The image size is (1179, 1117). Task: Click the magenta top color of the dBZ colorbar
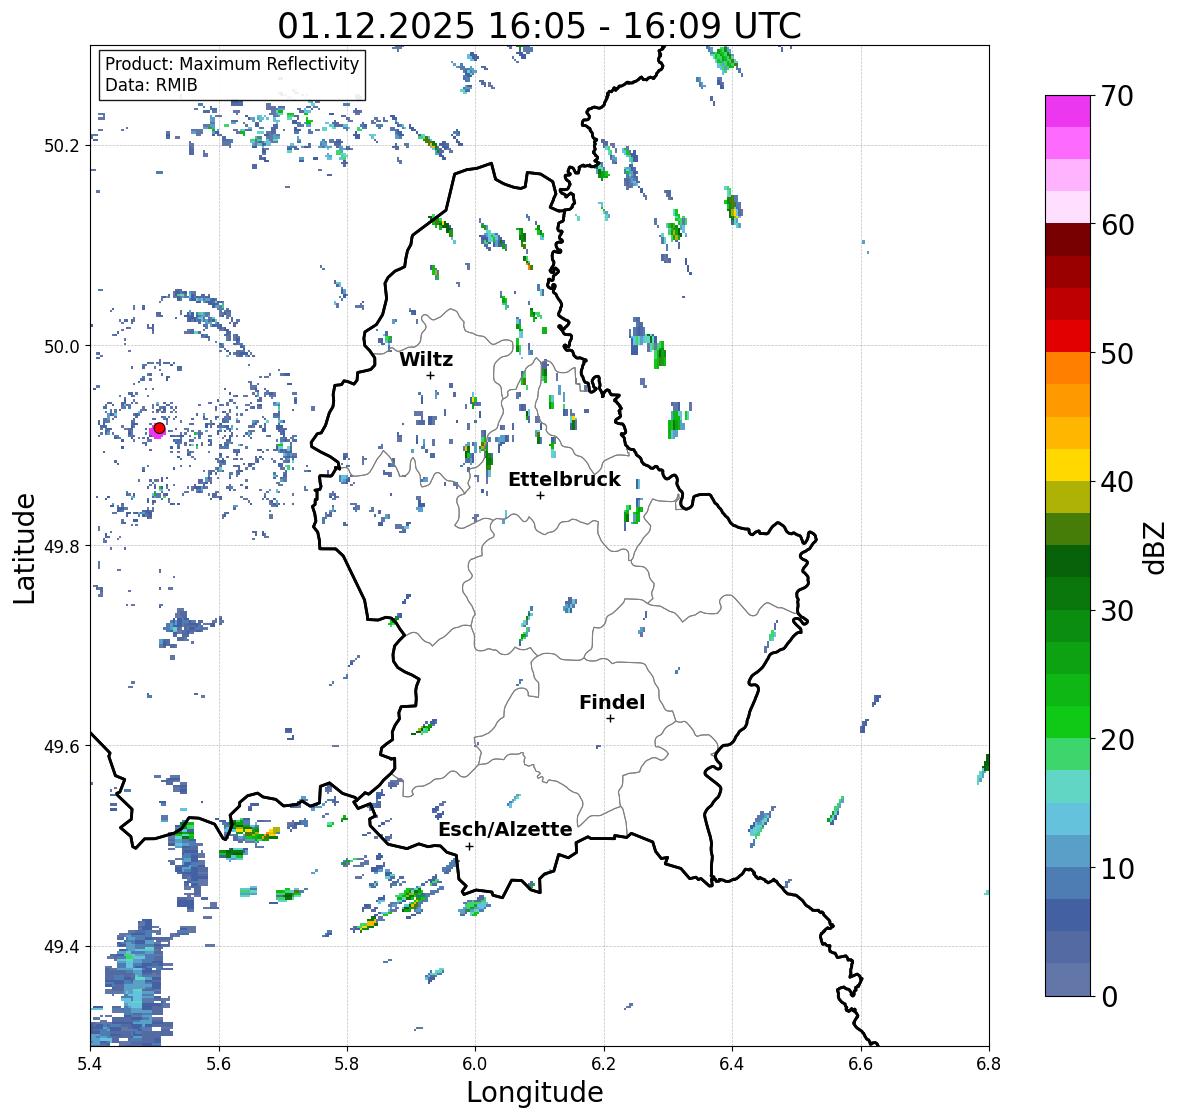click(x=1068, y=111)
